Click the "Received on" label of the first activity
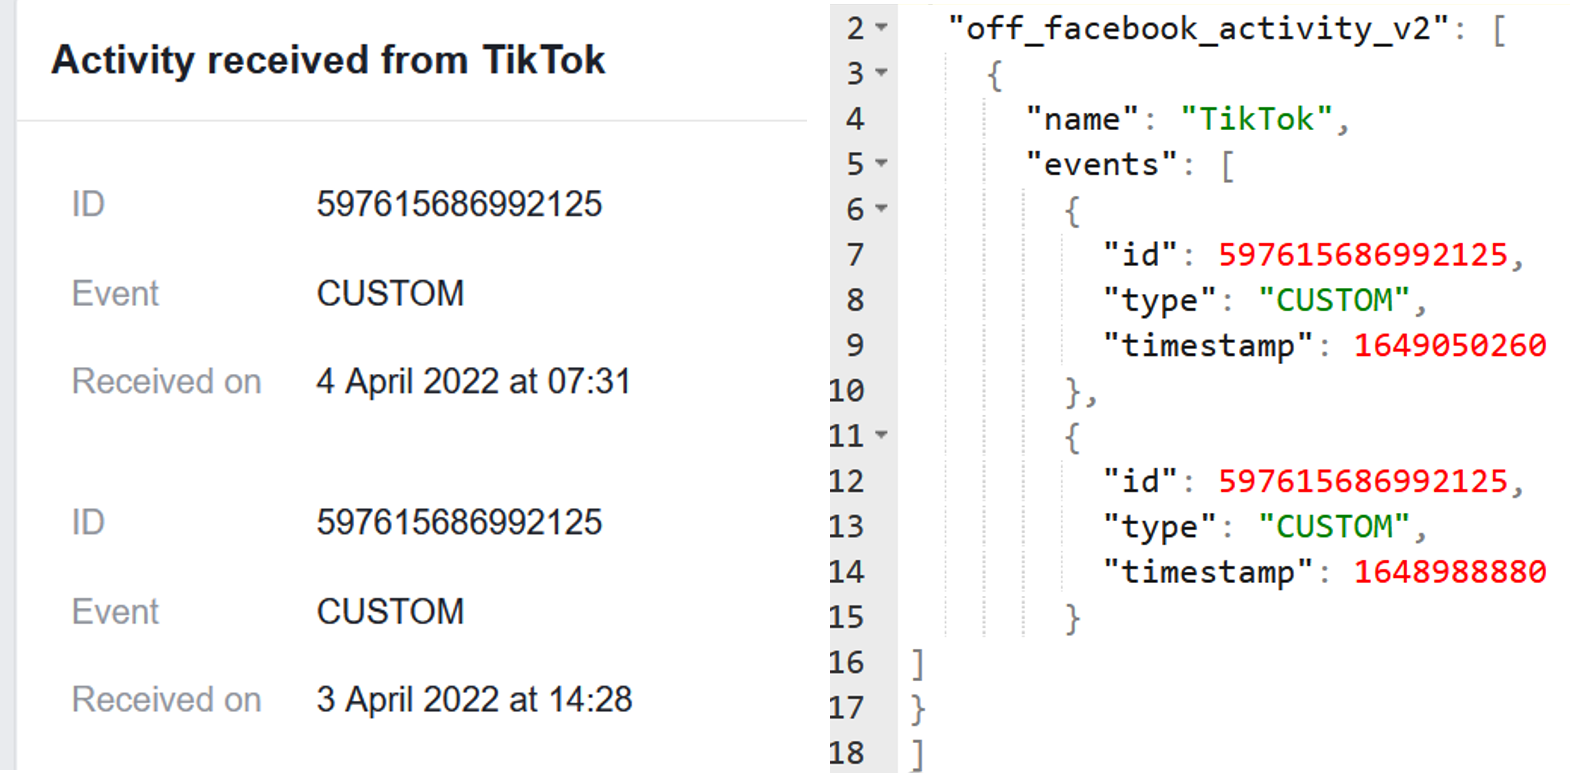The image size is (1570, 773). point(166,381)
